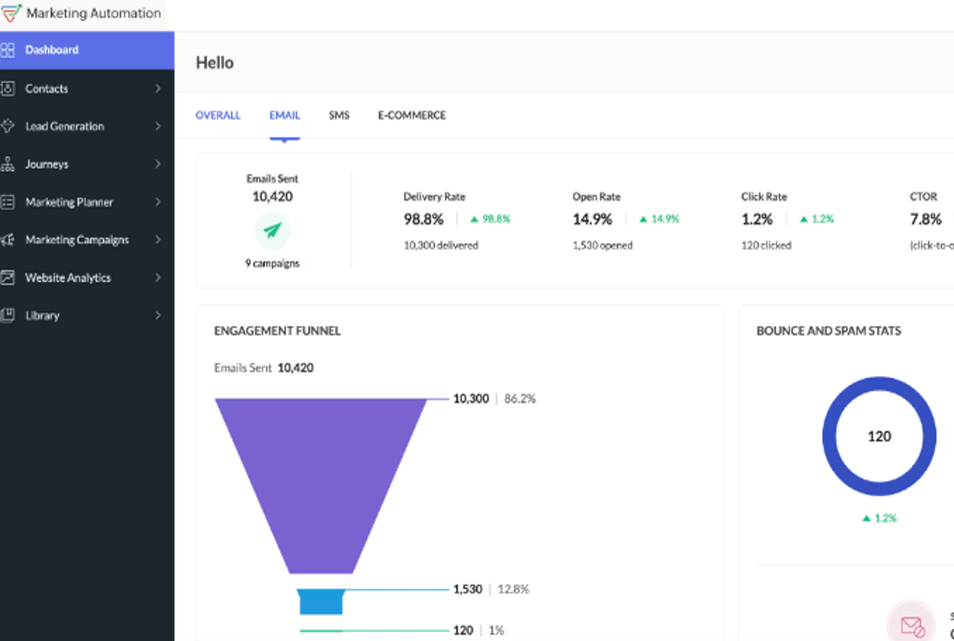Click the green arrow beside Open Rate 14.9%
Viewport: 954px width, 641px height.
click(x=643, y=219)
